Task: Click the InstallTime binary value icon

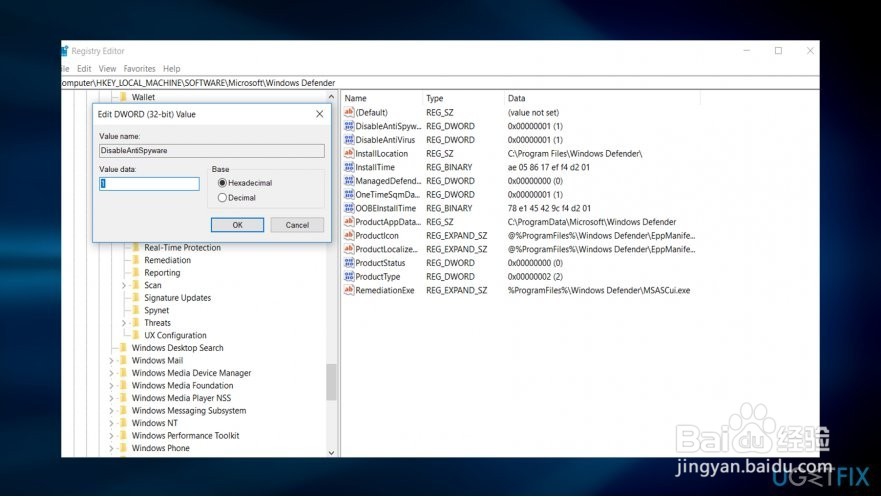Action: click(349, 167)
